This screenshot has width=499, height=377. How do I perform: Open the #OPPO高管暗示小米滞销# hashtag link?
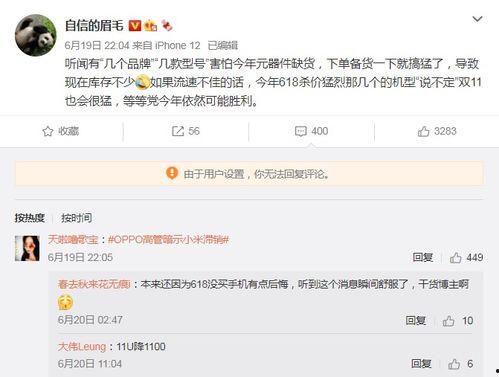[169, 239]
